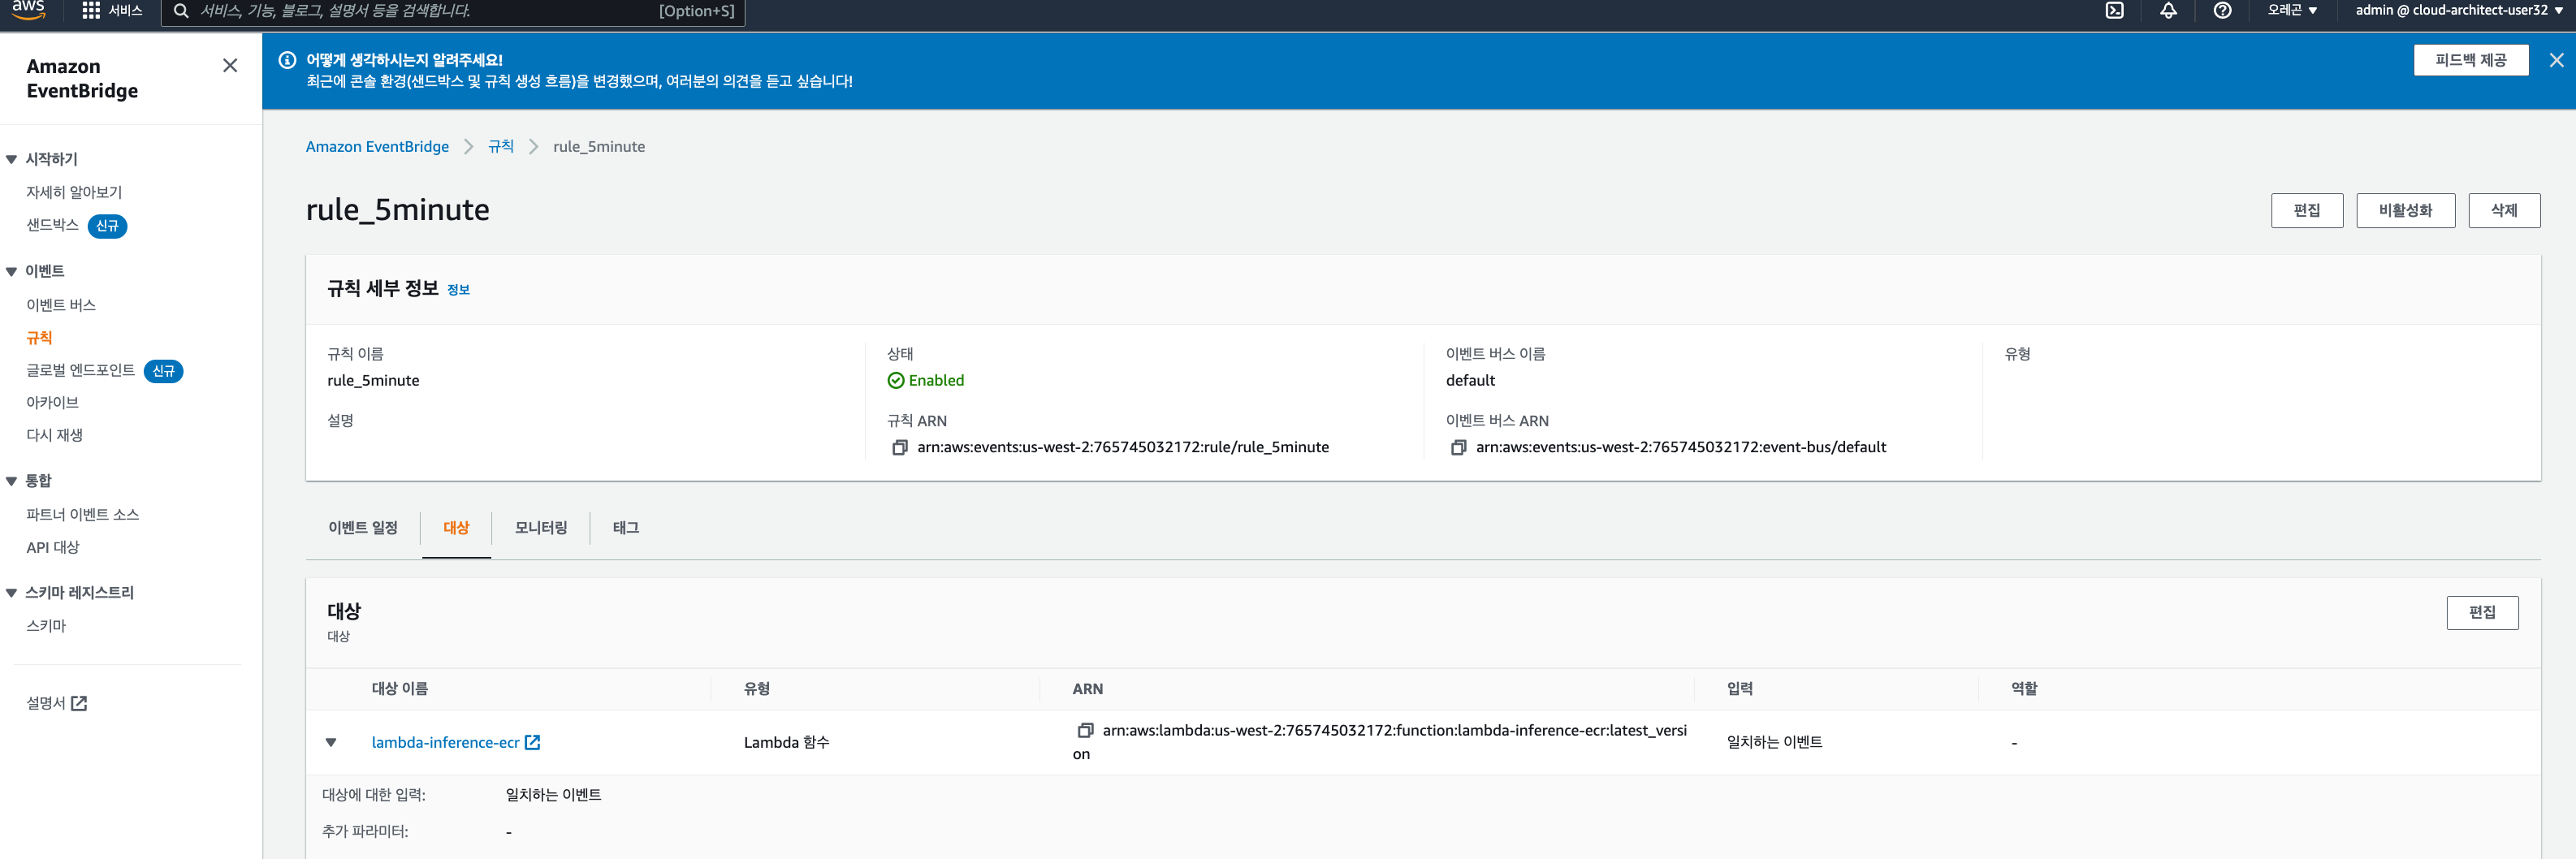Click the 비활성화 button
The height and width of the screenshot is (859, 2576).
(2405, 210)
